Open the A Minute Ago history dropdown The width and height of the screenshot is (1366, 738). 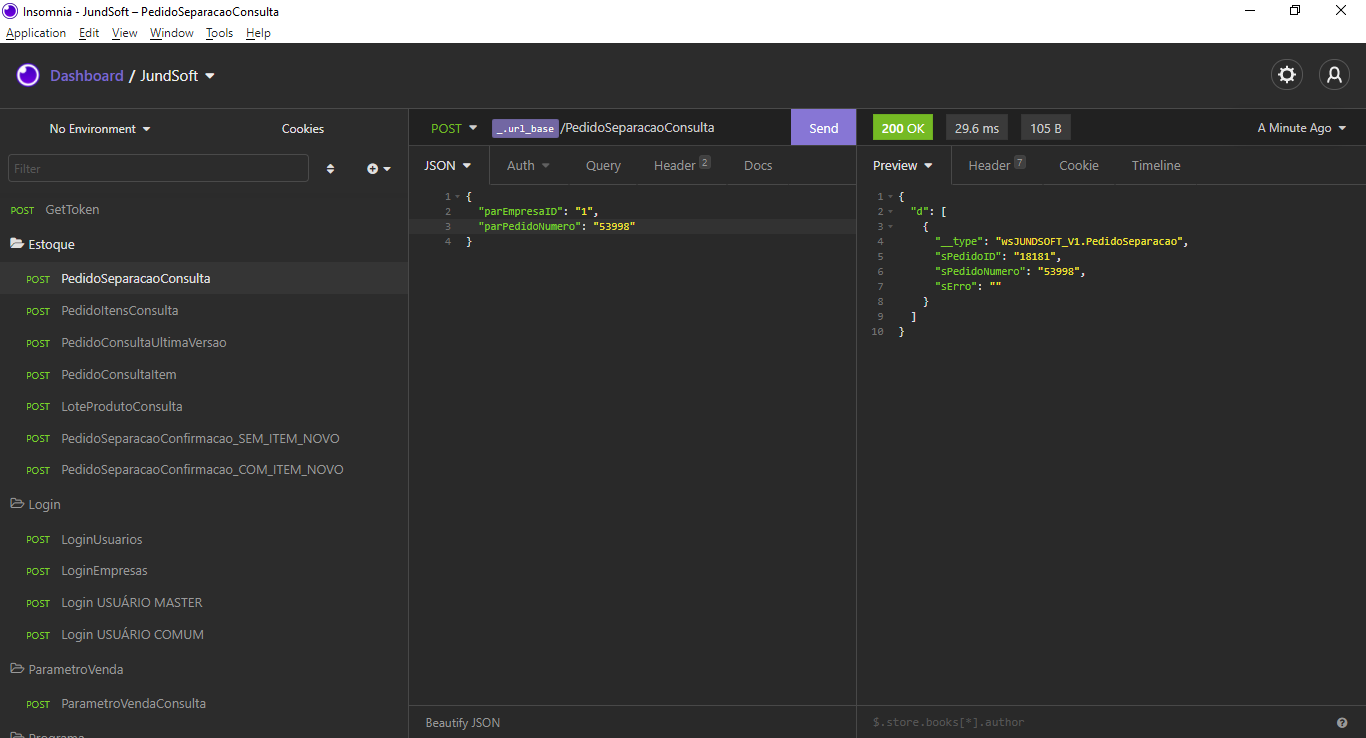(1301, 128)
